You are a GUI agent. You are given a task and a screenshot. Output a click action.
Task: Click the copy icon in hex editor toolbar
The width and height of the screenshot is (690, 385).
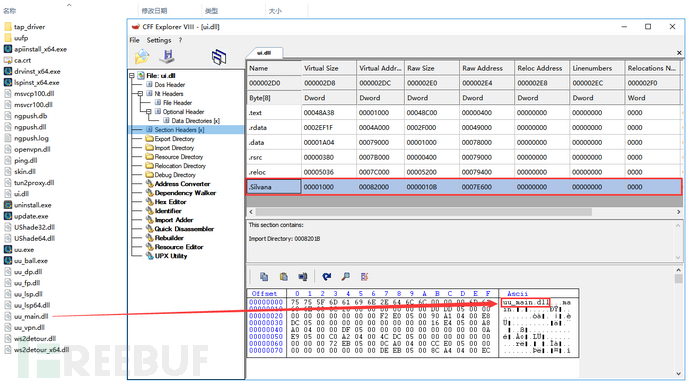point(264,276)
